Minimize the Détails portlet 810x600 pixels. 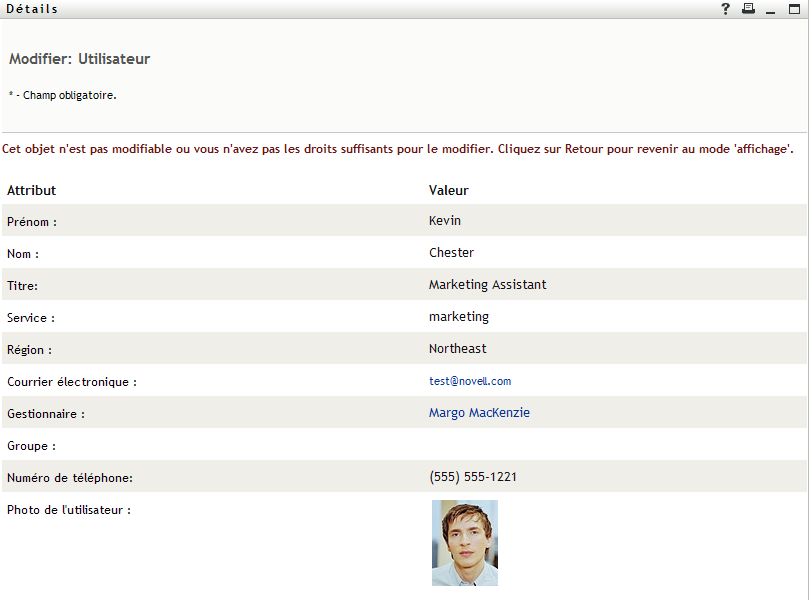(x=771, y=9)
